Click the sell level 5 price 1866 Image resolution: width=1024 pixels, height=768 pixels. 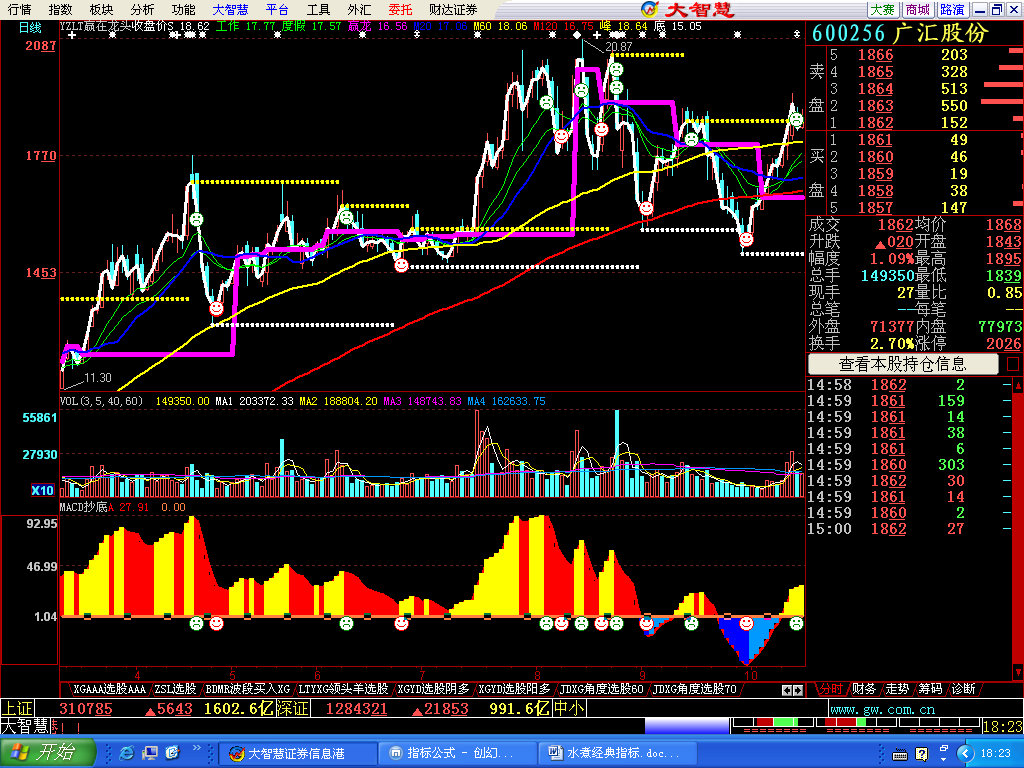point(875,55)
